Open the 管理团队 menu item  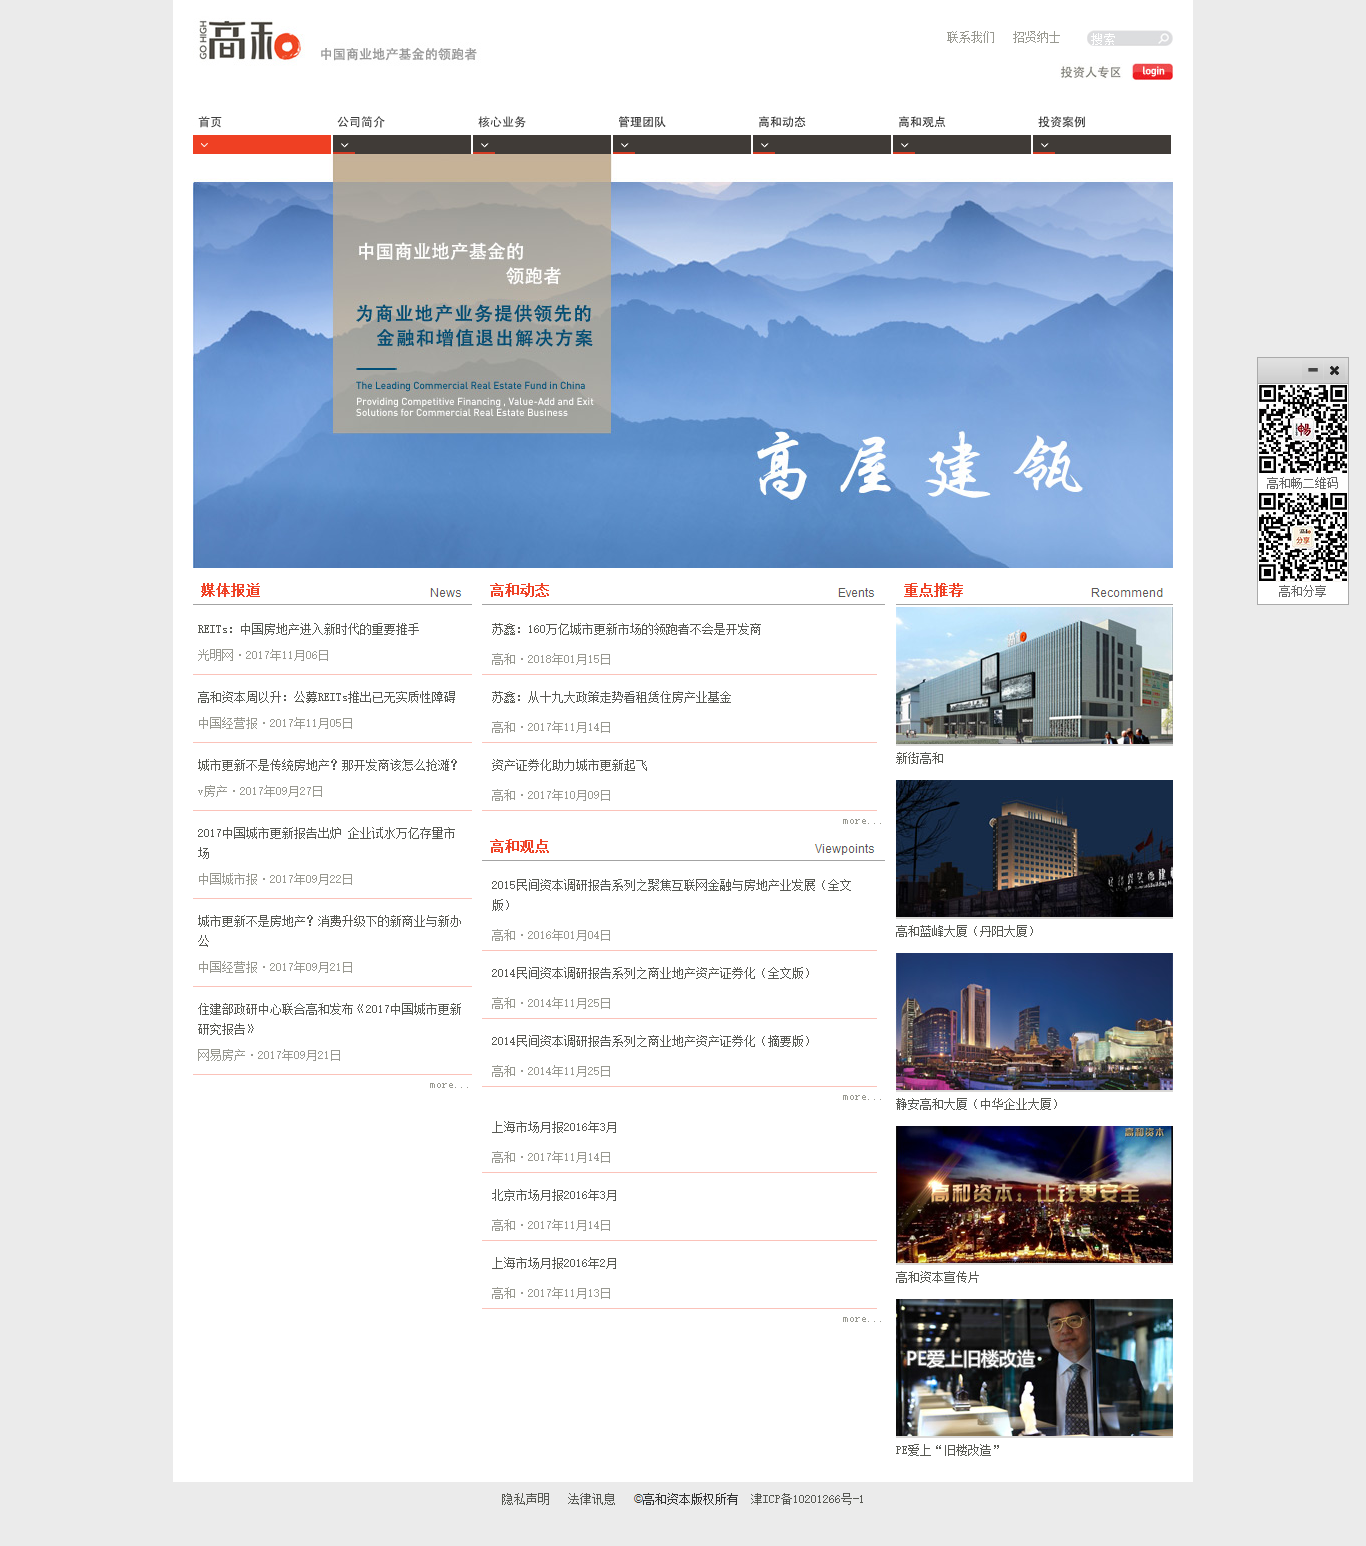(x=642, y=122)
